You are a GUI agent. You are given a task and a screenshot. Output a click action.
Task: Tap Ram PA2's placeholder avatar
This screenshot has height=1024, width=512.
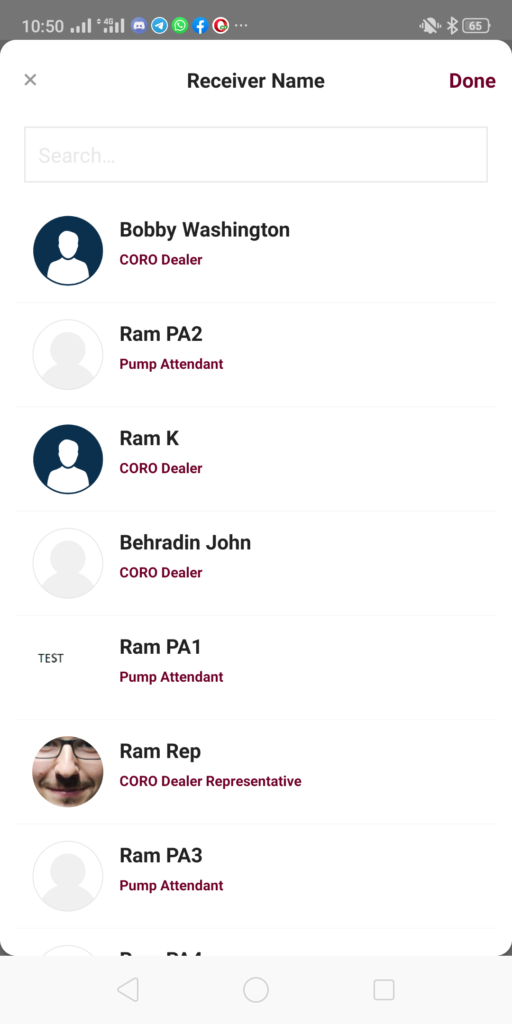[68, 355]
